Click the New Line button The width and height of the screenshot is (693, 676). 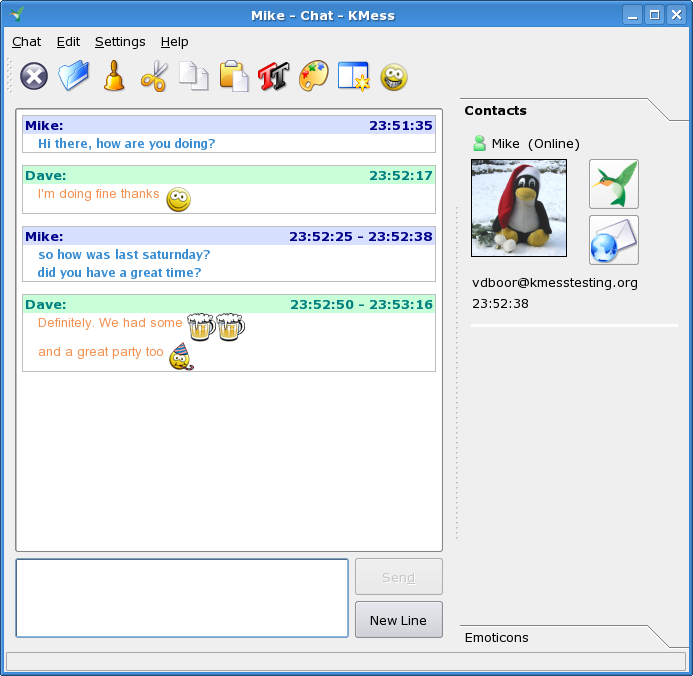coord(399,619)
